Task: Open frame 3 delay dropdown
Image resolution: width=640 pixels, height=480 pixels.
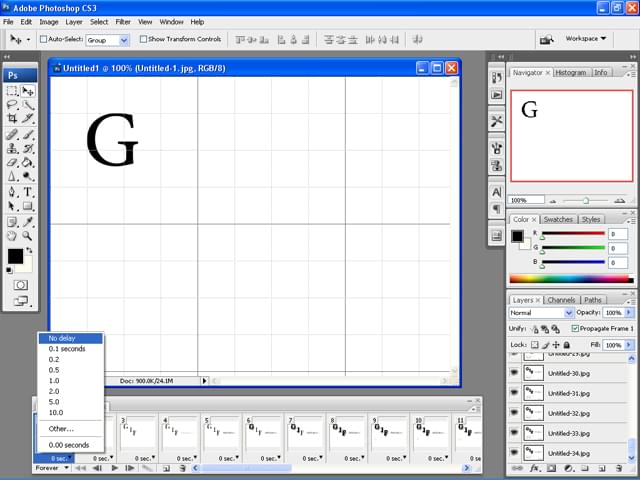Action: 144,458
